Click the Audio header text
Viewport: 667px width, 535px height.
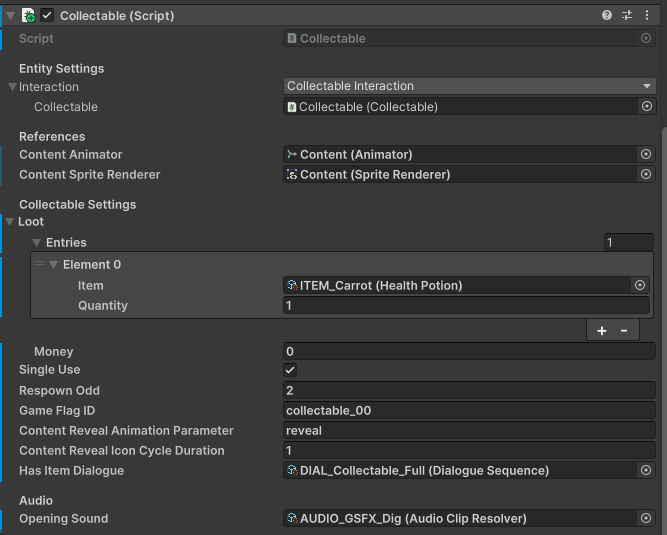tap(36, 501)
